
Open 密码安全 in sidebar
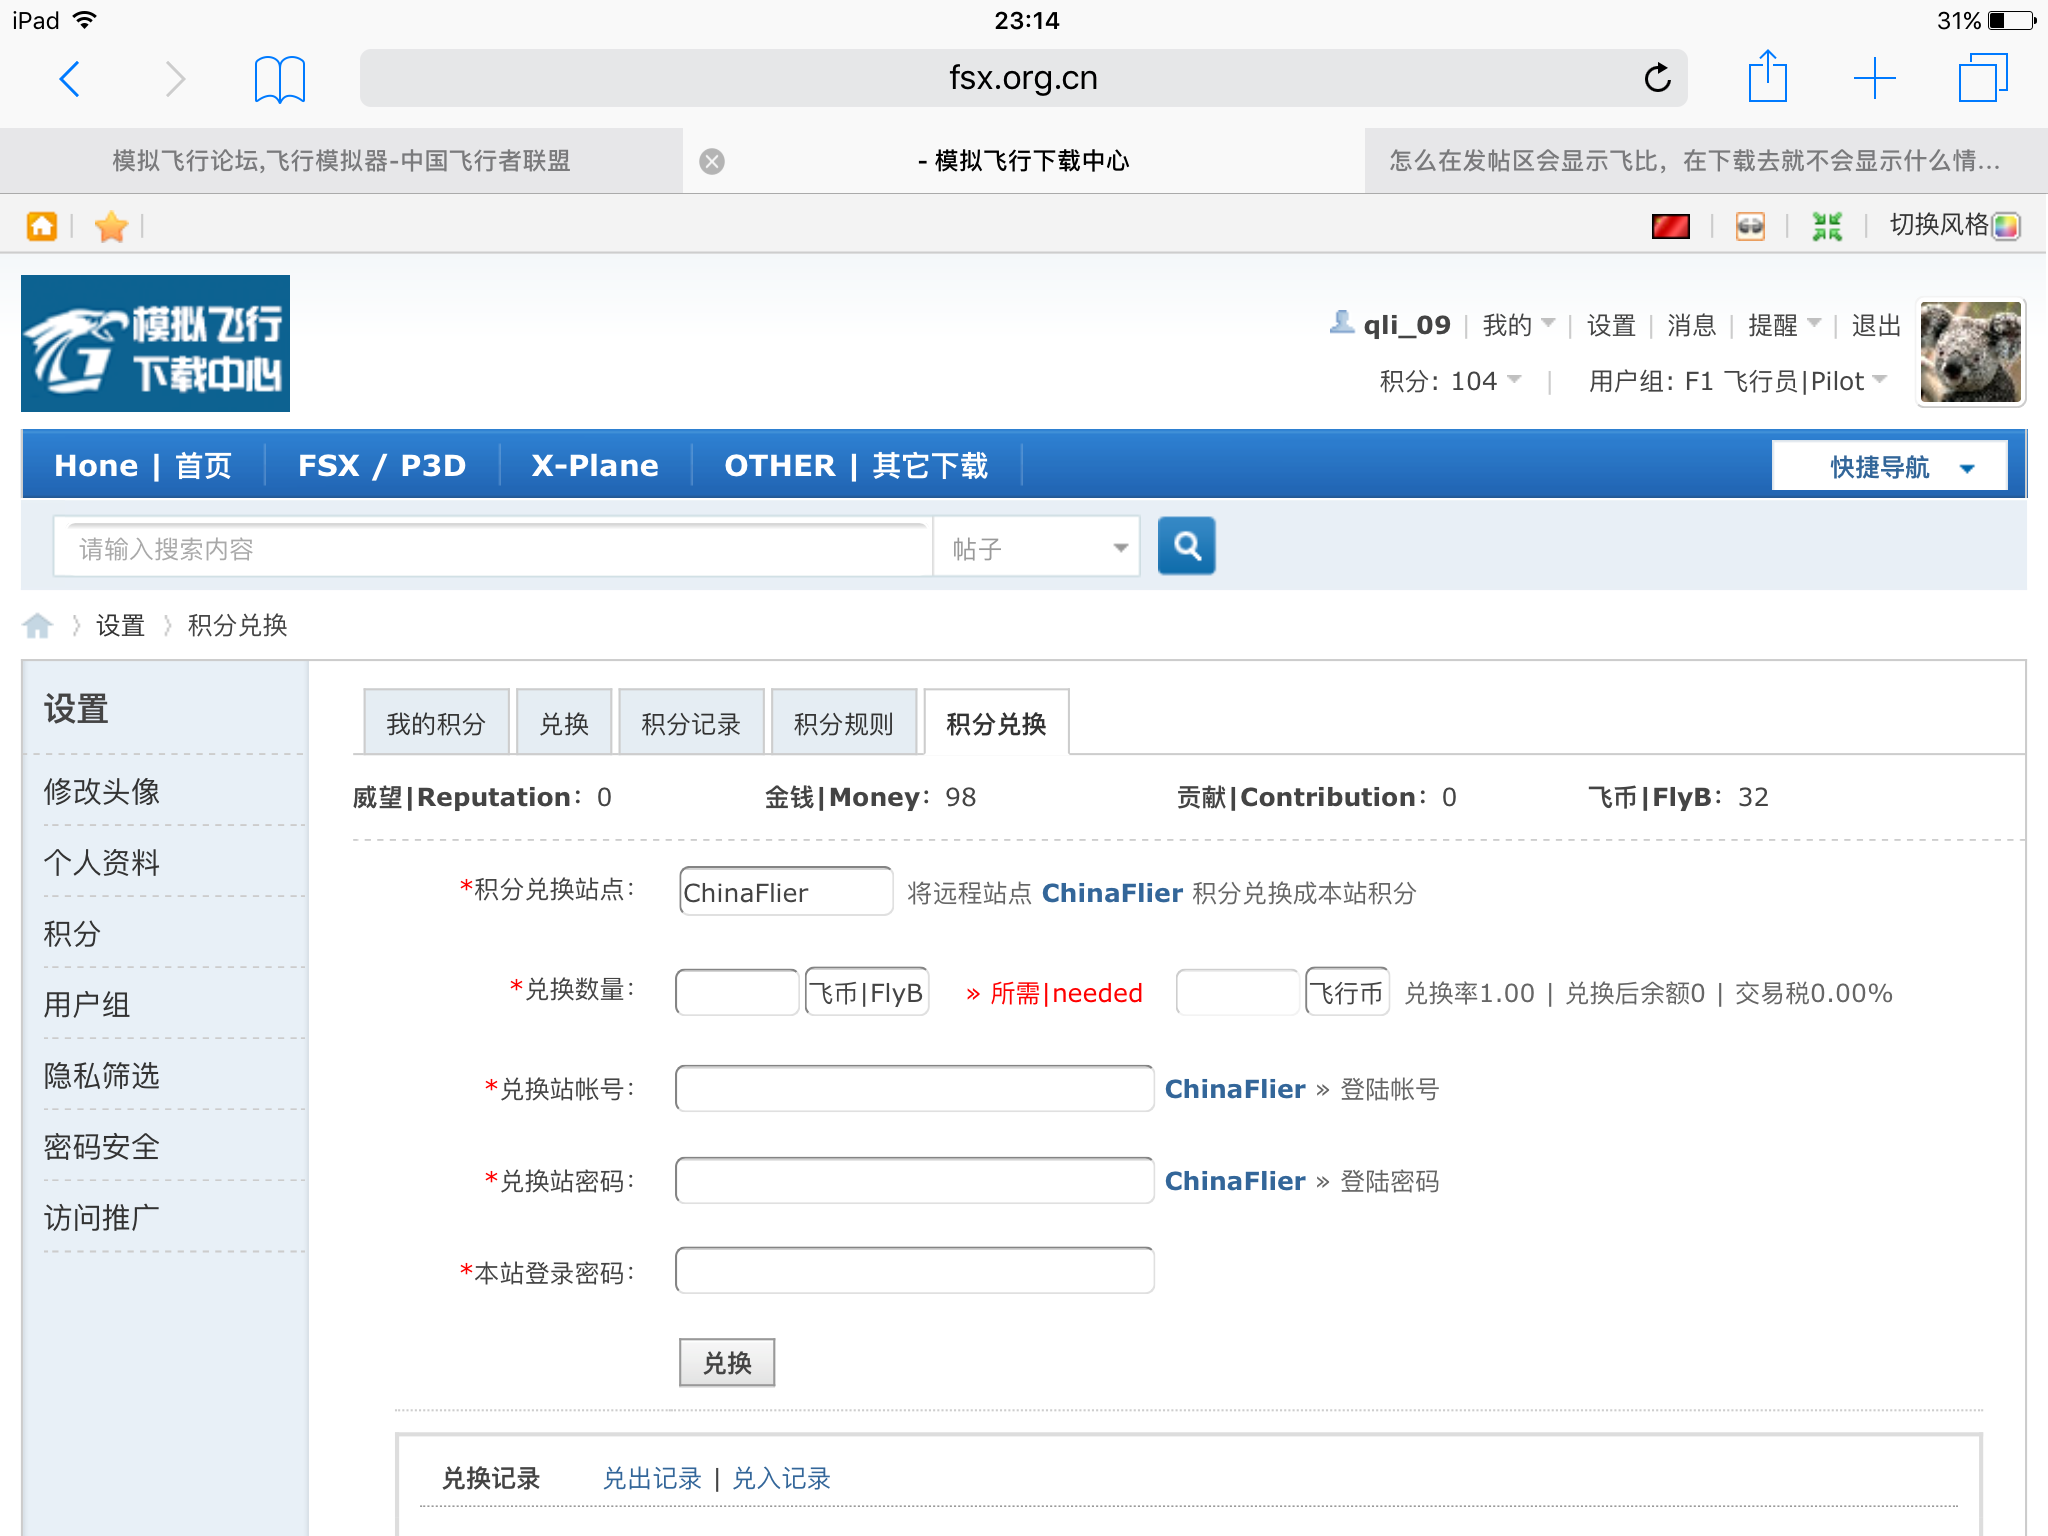[x=101, y=1146]
